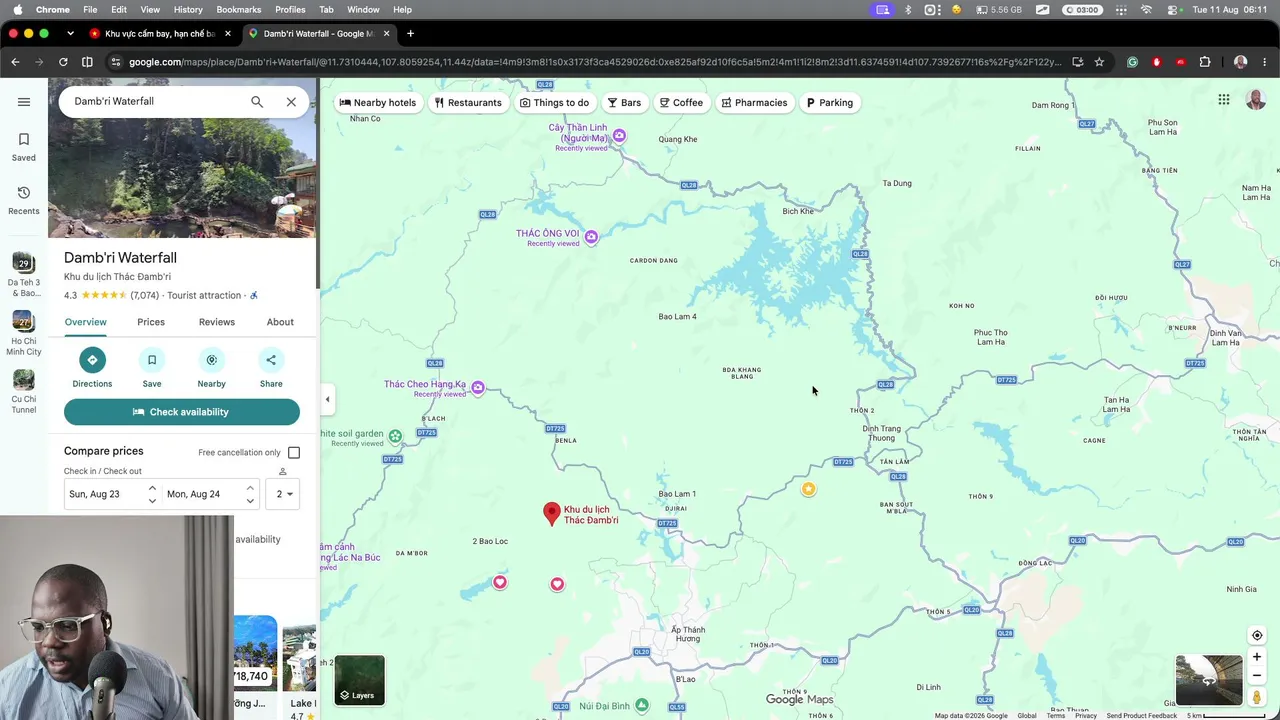Bookmark this page with the star icon

point(1099,62)
